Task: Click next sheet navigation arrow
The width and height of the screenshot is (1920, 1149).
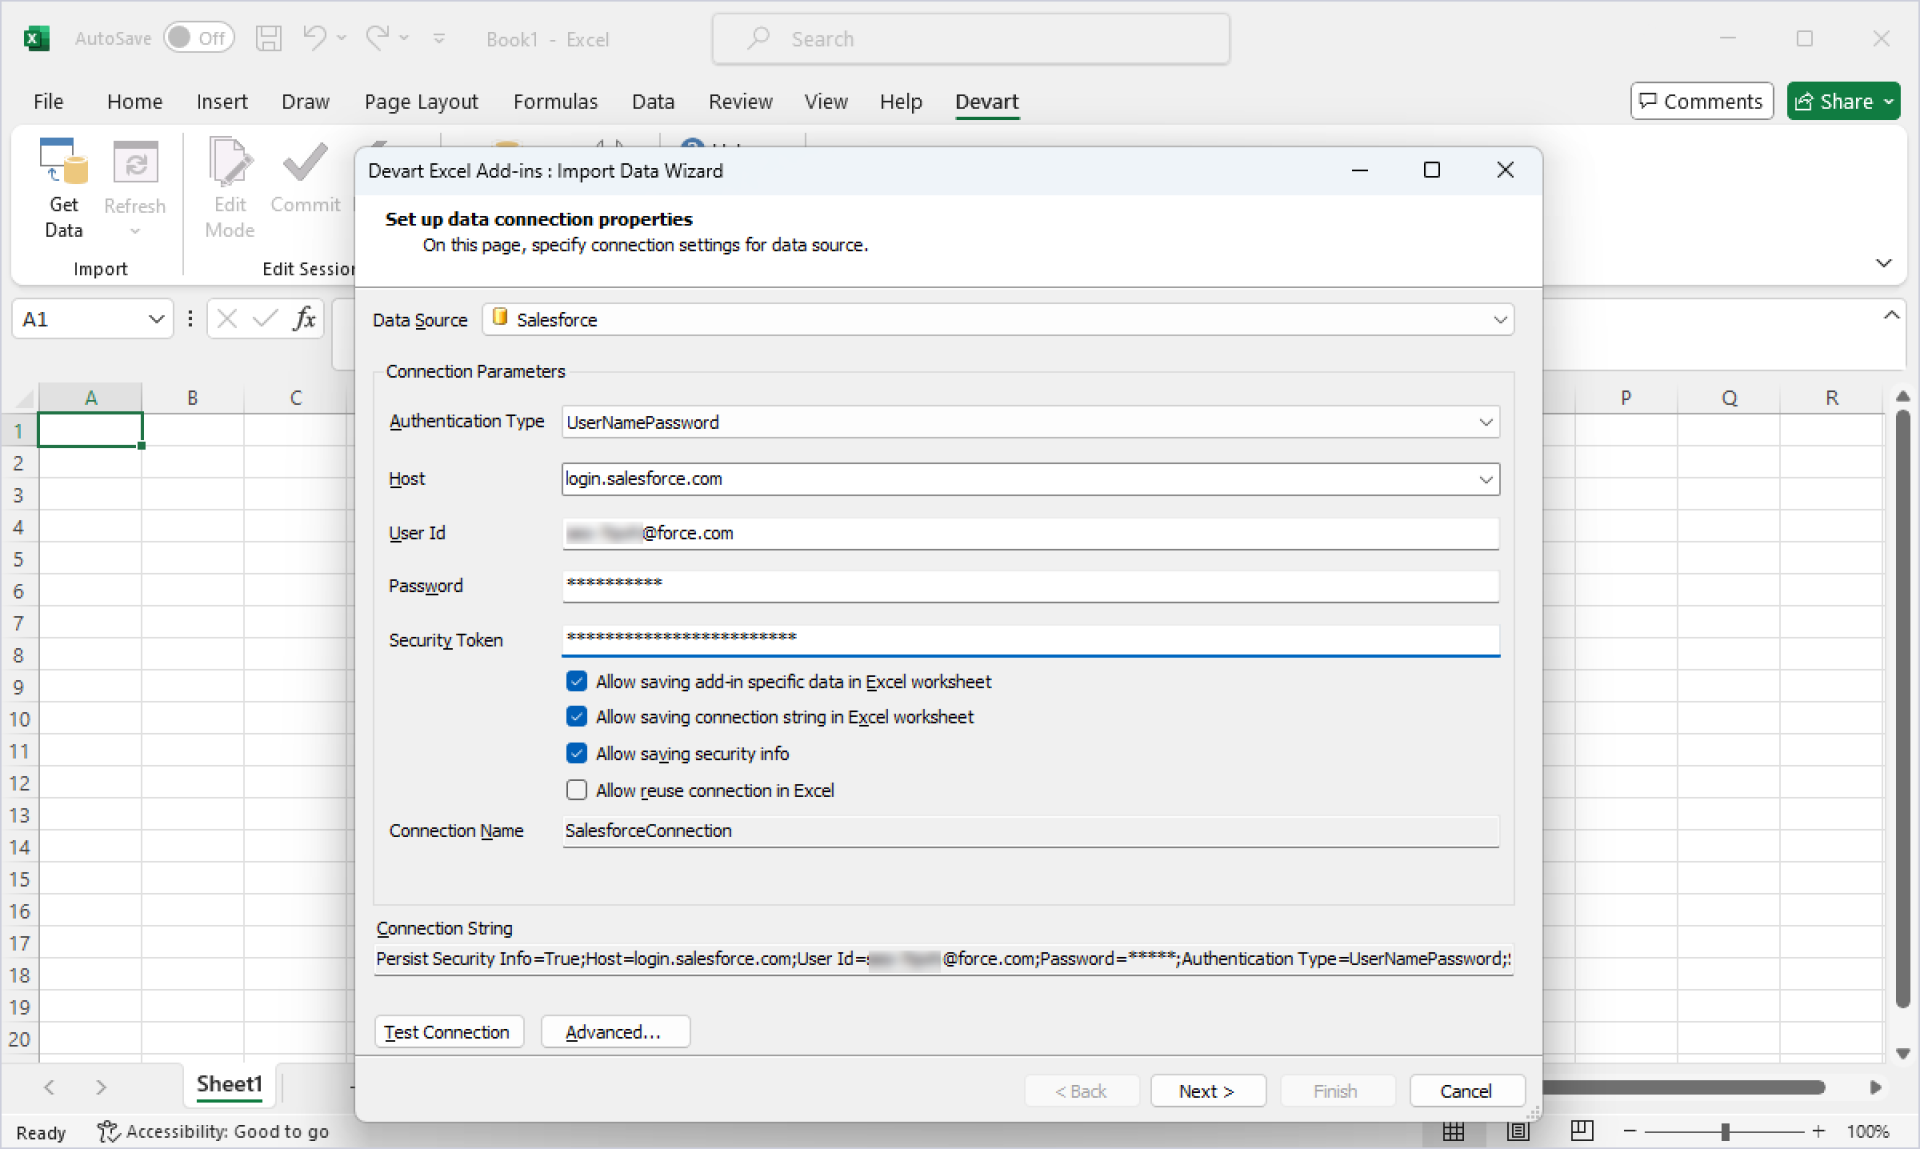Action: pyautogui.click(x=101, y=1087)
